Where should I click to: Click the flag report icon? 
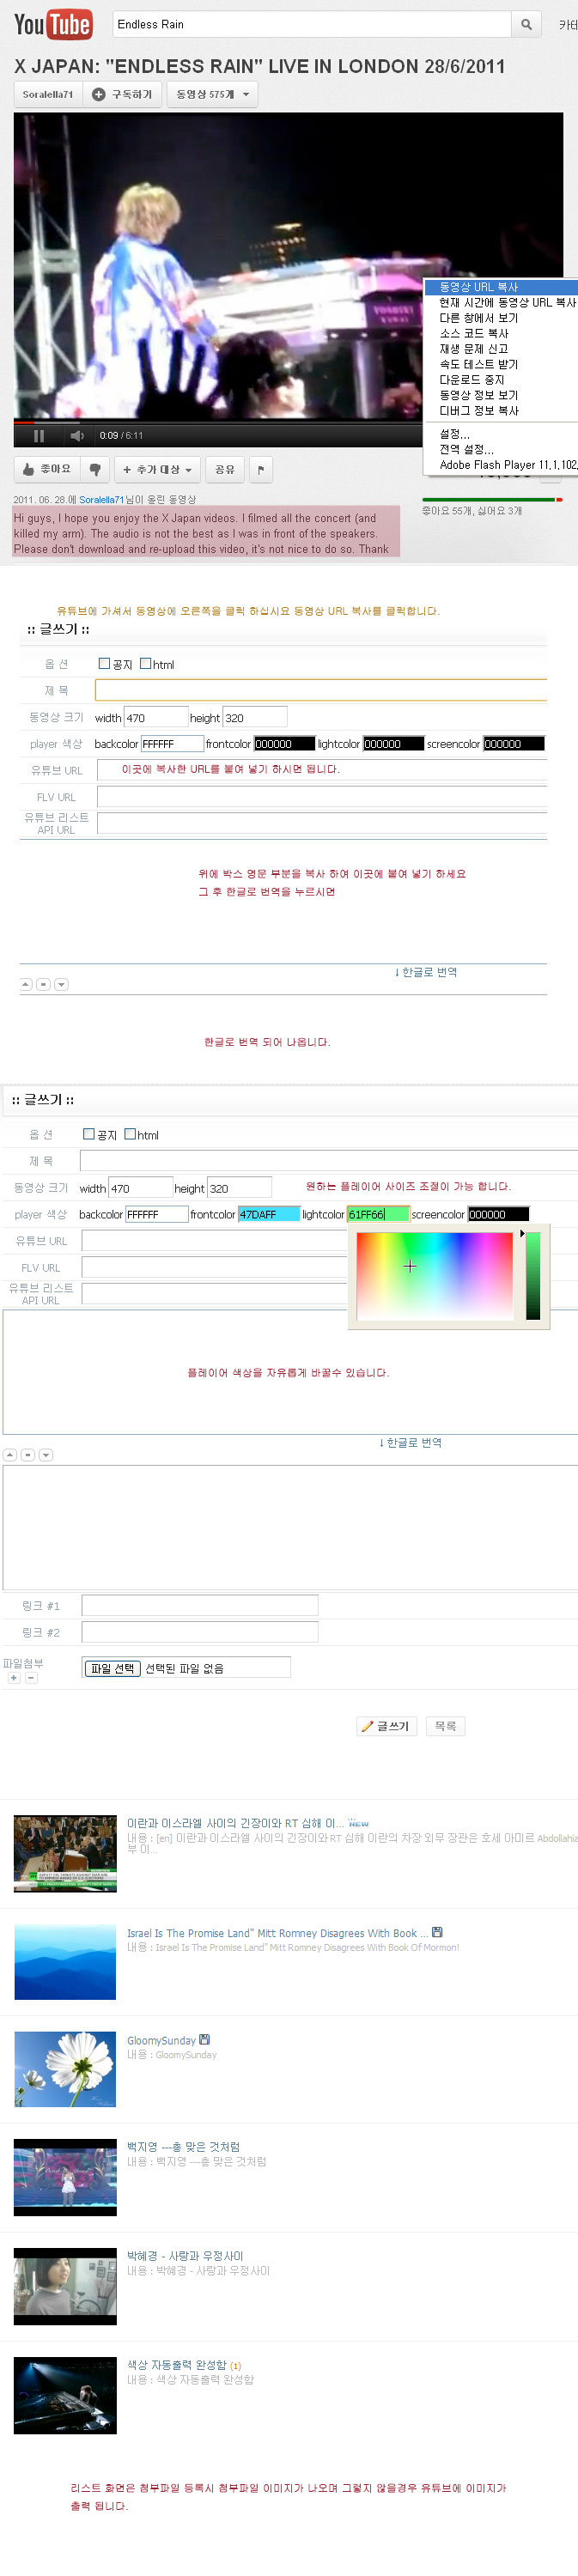[260, 469]
